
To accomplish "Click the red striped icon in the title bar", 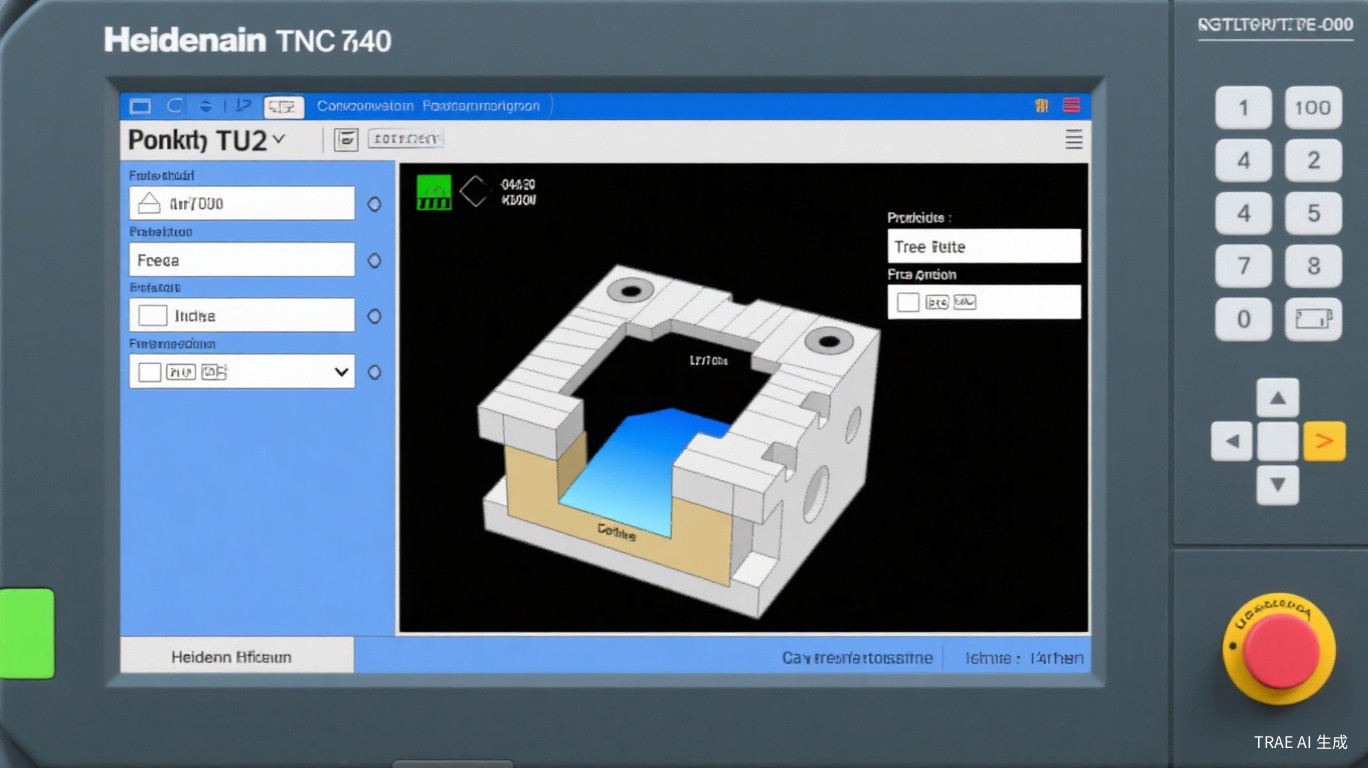I will 1071,105.
